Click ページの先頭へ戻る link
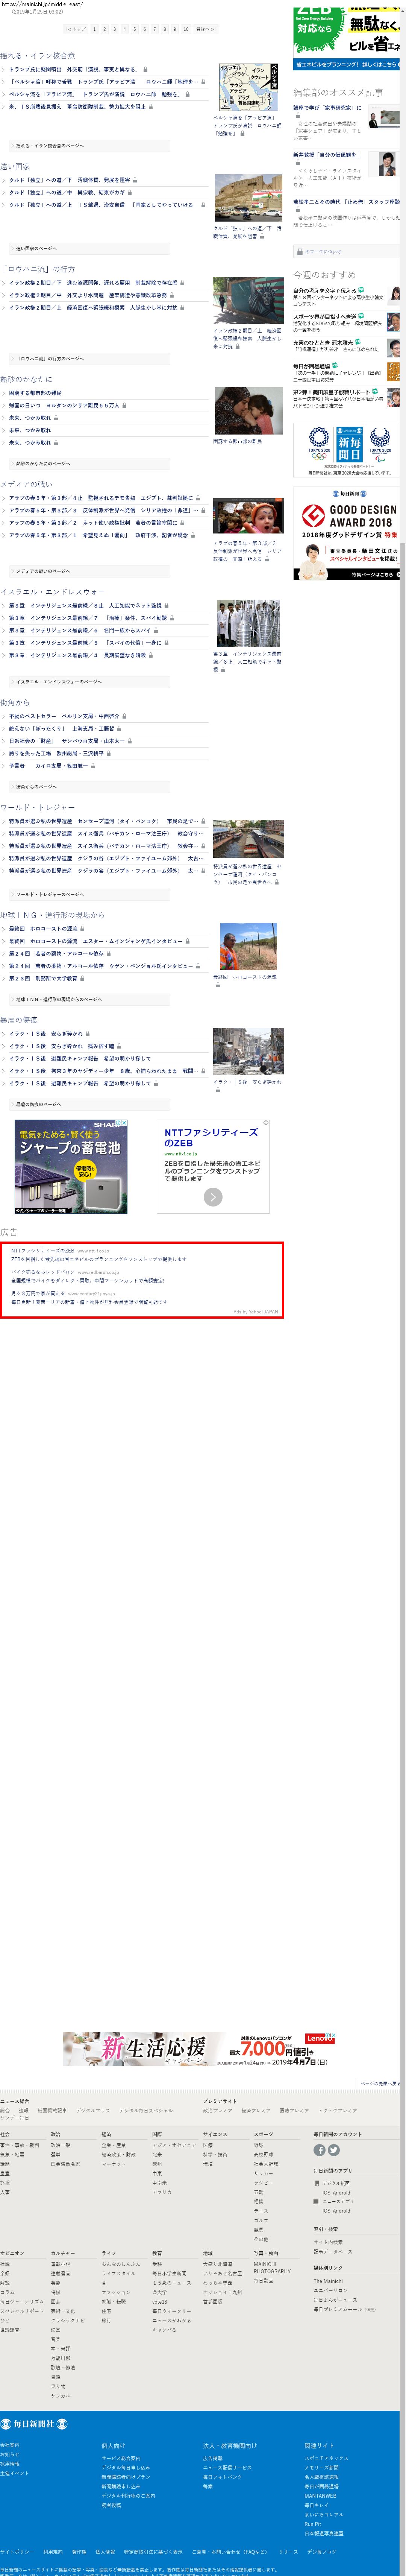Screen dimensions: 406x2576 click(x=381, y=2083)
